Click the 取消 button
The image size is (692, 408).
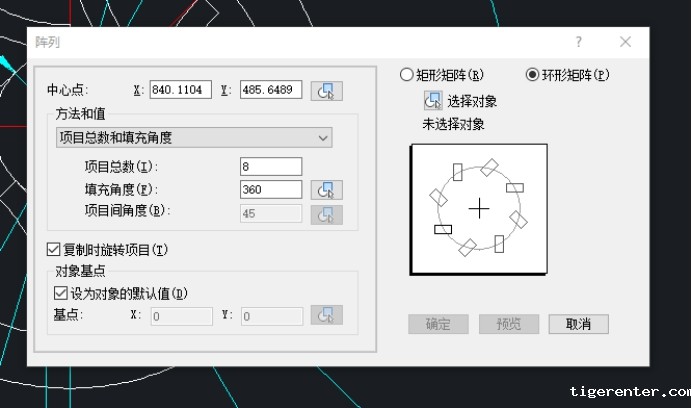point(579,324)
